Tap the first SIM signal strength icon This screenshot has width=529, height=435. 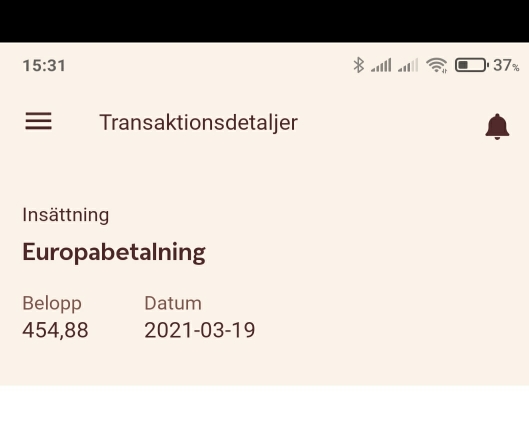coord(381,65)
